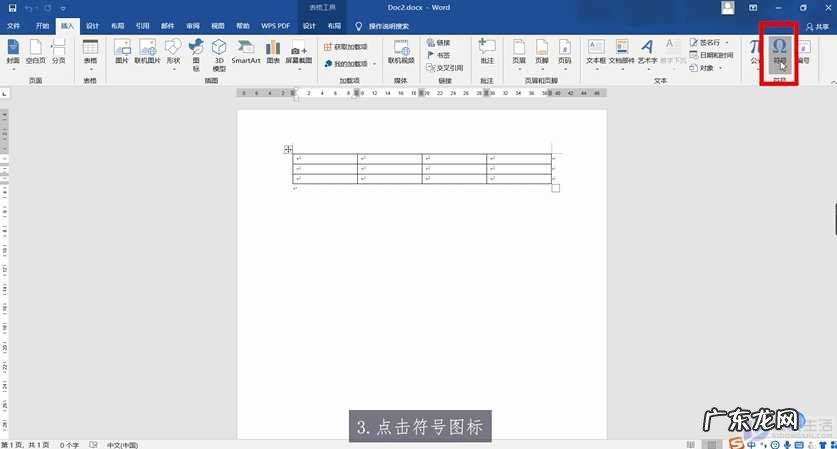This screenshot has height=449, width=837.
Task: Switch to the 开始 (Home) ribbon tab
Action: [x=42, y=26]
